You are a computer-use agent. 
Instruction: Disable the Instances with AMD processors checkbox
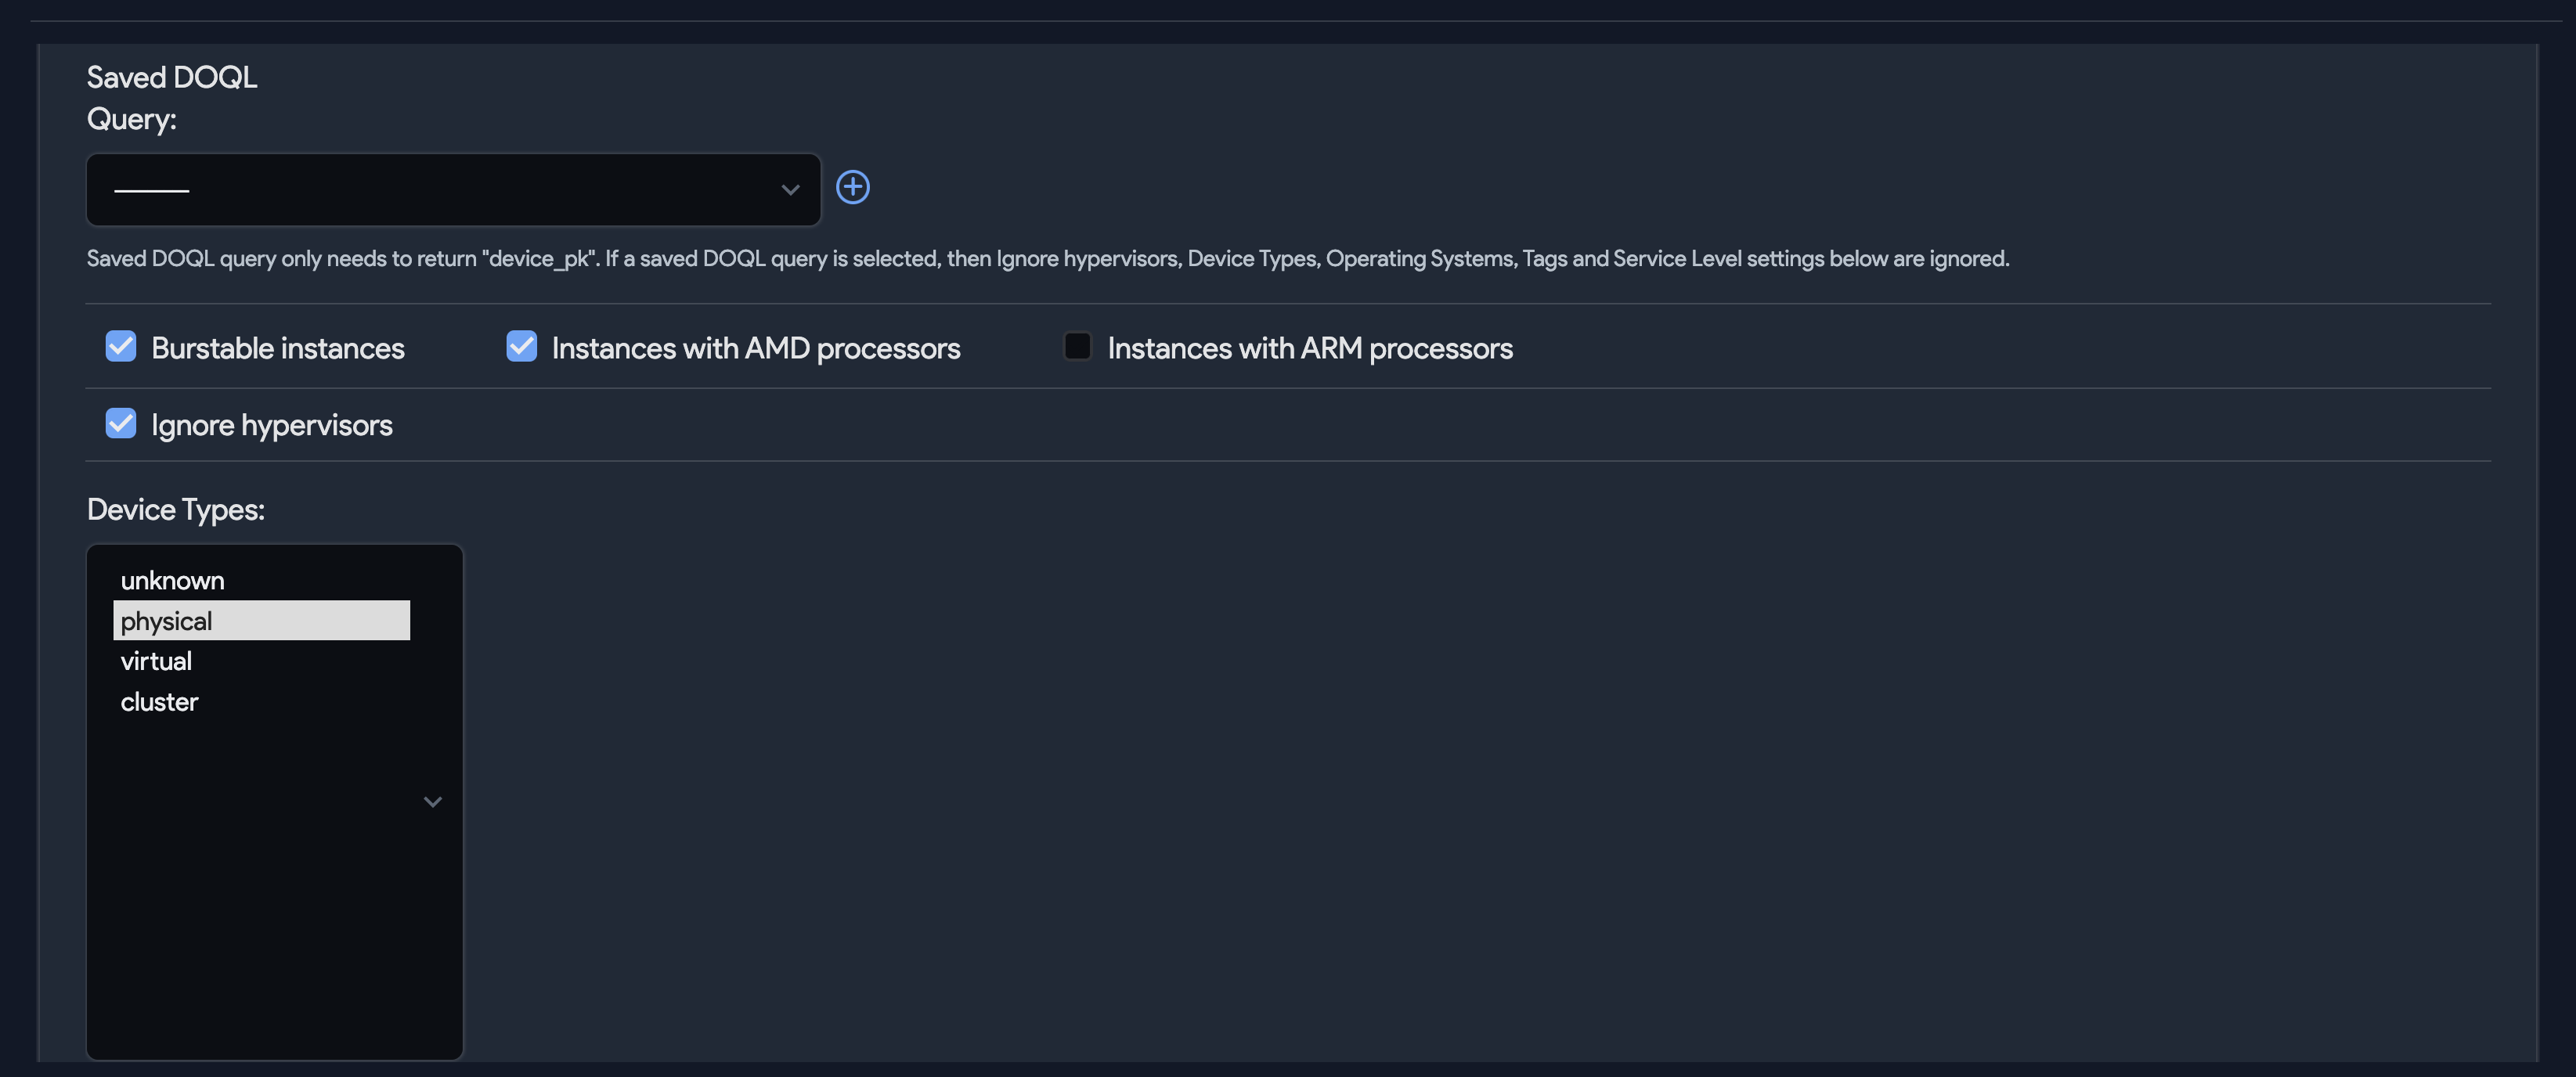[x=521, y=346]
